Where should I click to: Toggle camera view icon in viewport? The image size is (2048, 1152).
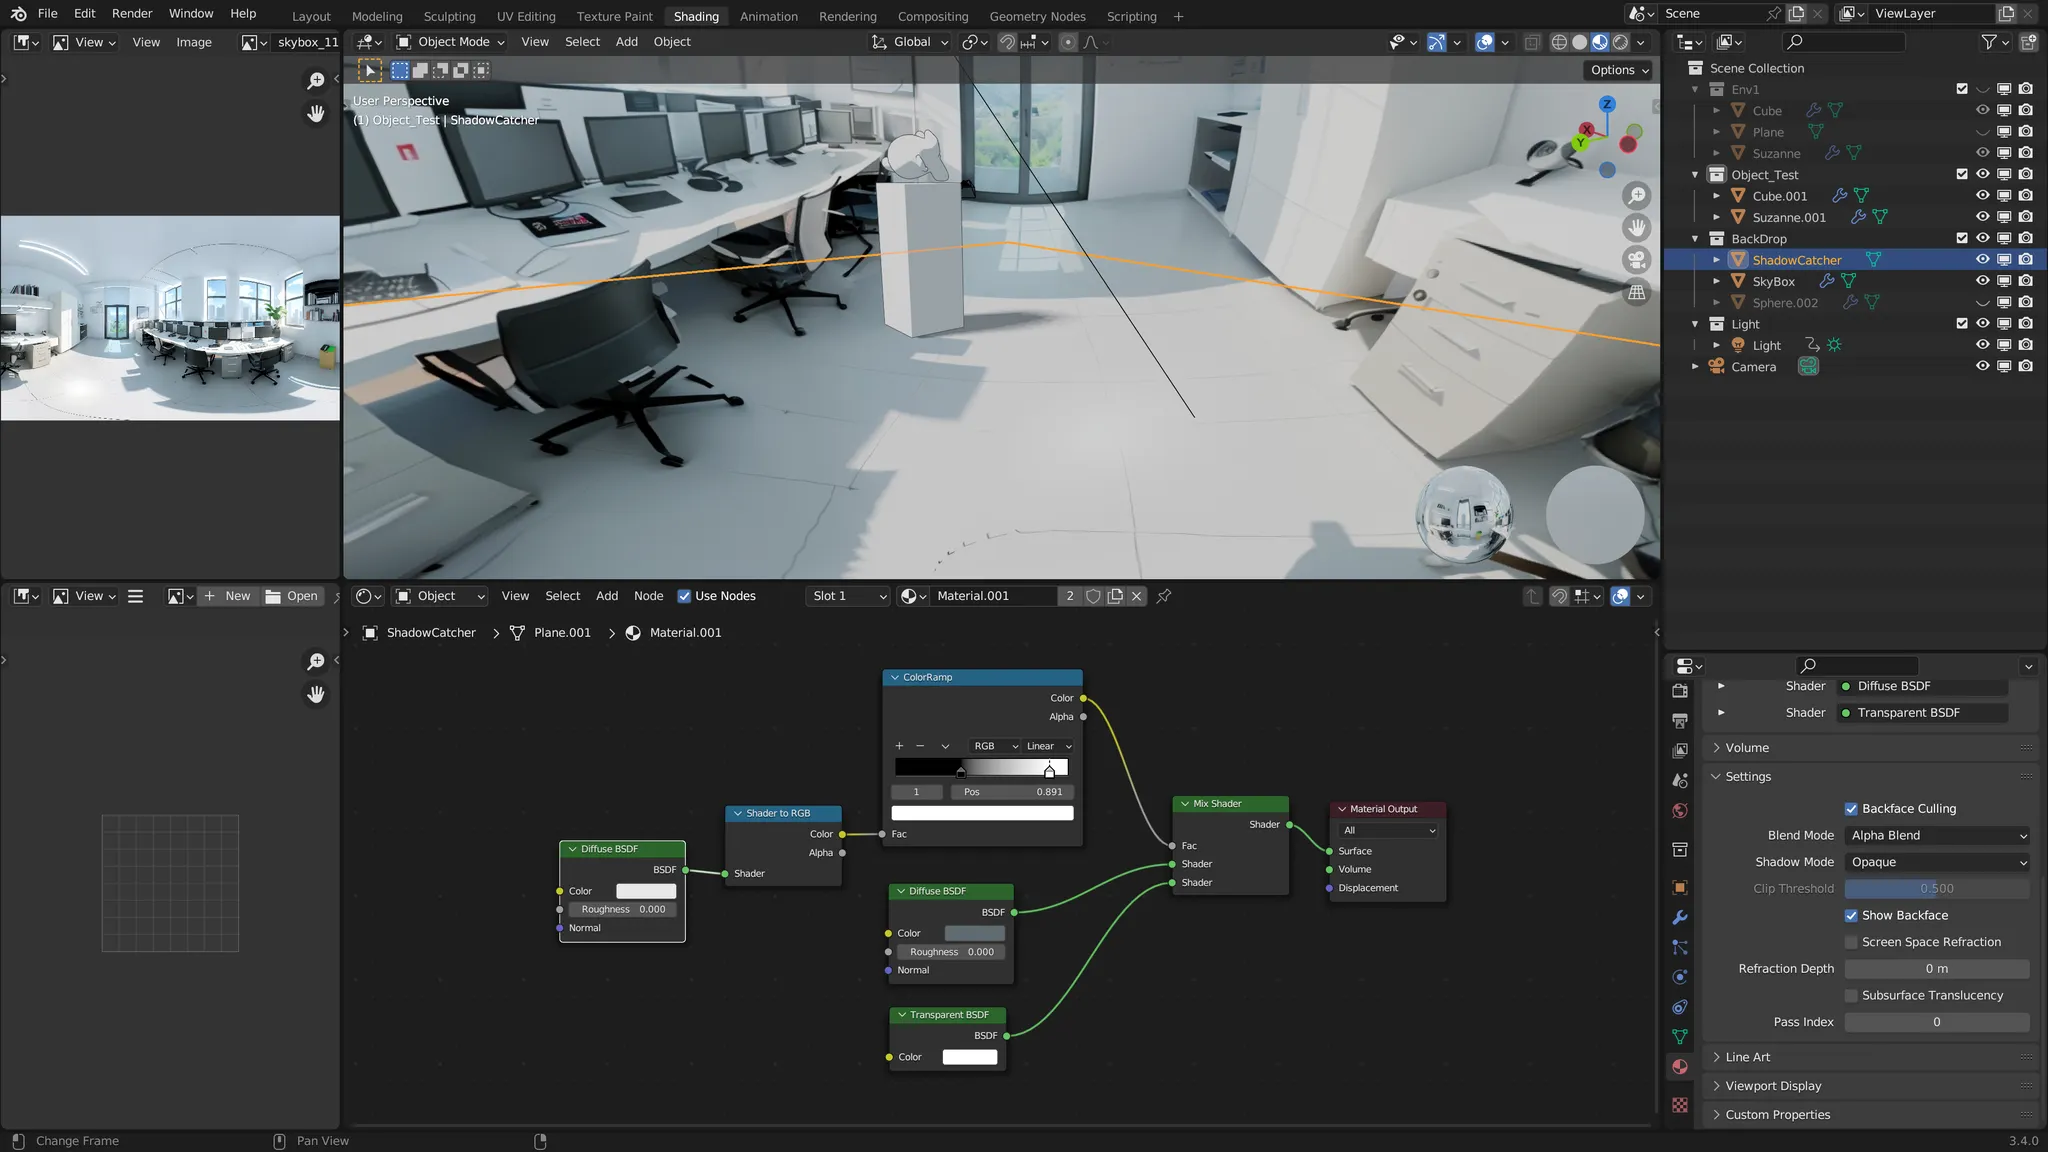coord(1637,260)
